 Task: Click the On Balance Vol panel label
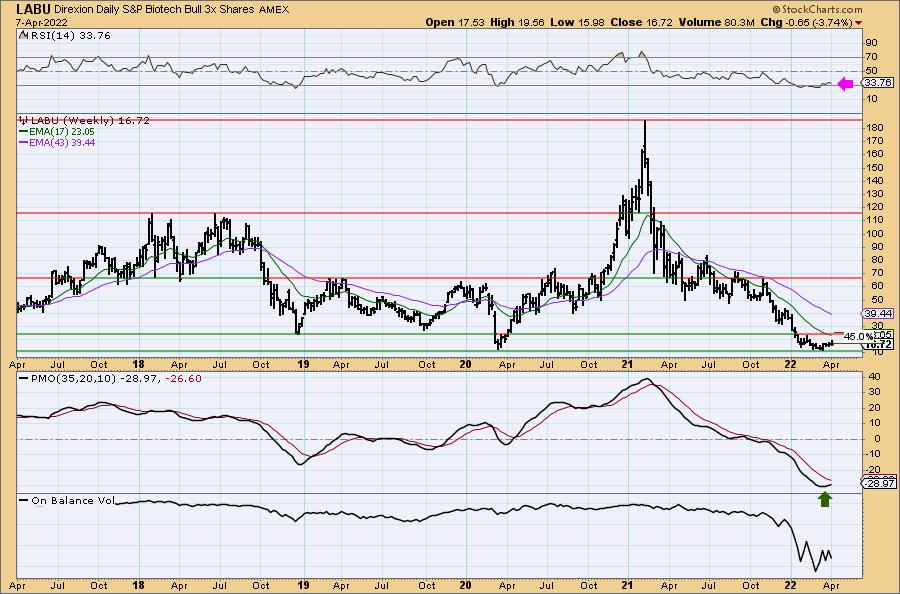pos(73,501)
